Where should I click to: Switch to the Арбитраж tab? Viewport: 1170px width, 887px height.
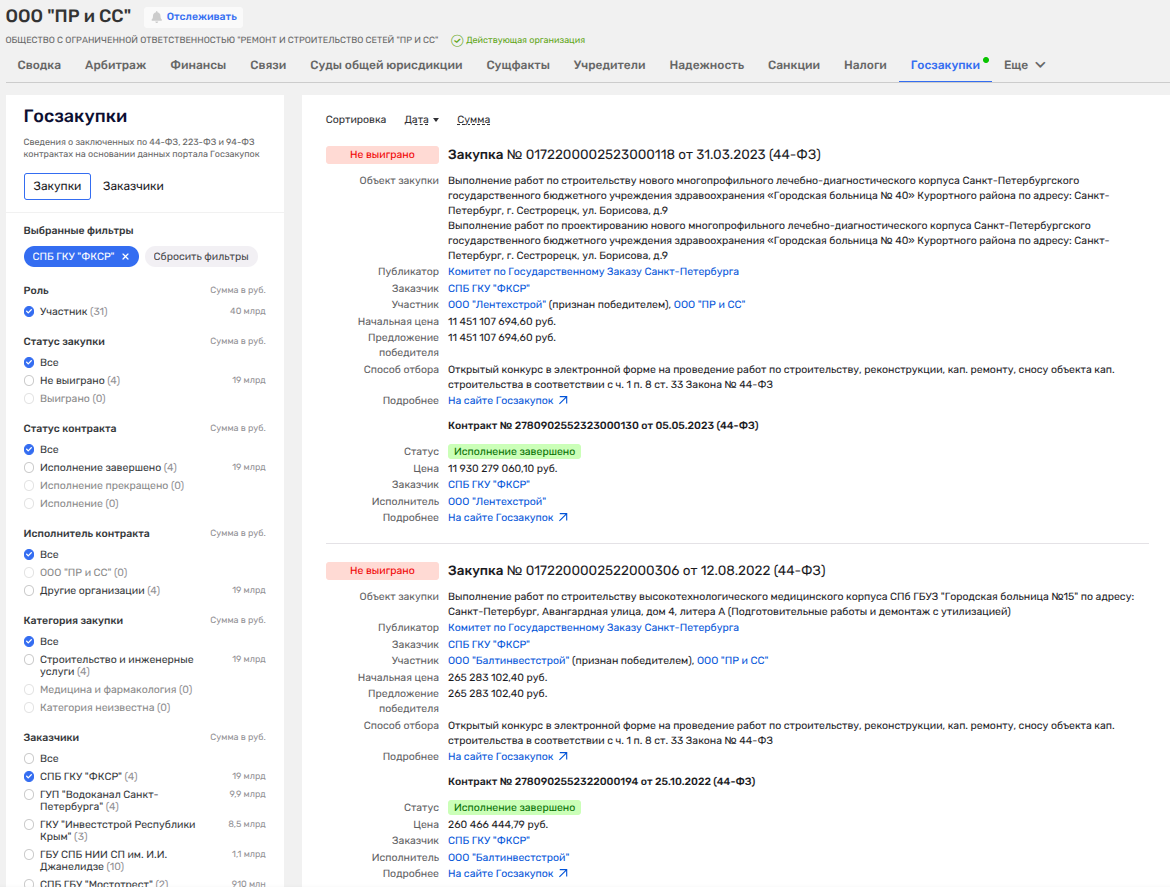115,65
